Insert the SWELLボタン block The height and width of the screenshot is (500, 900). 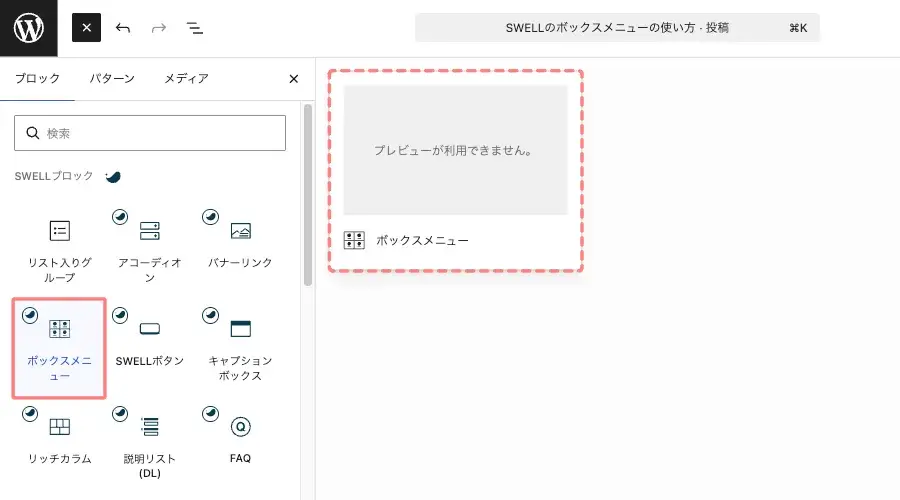click(150, 348)
